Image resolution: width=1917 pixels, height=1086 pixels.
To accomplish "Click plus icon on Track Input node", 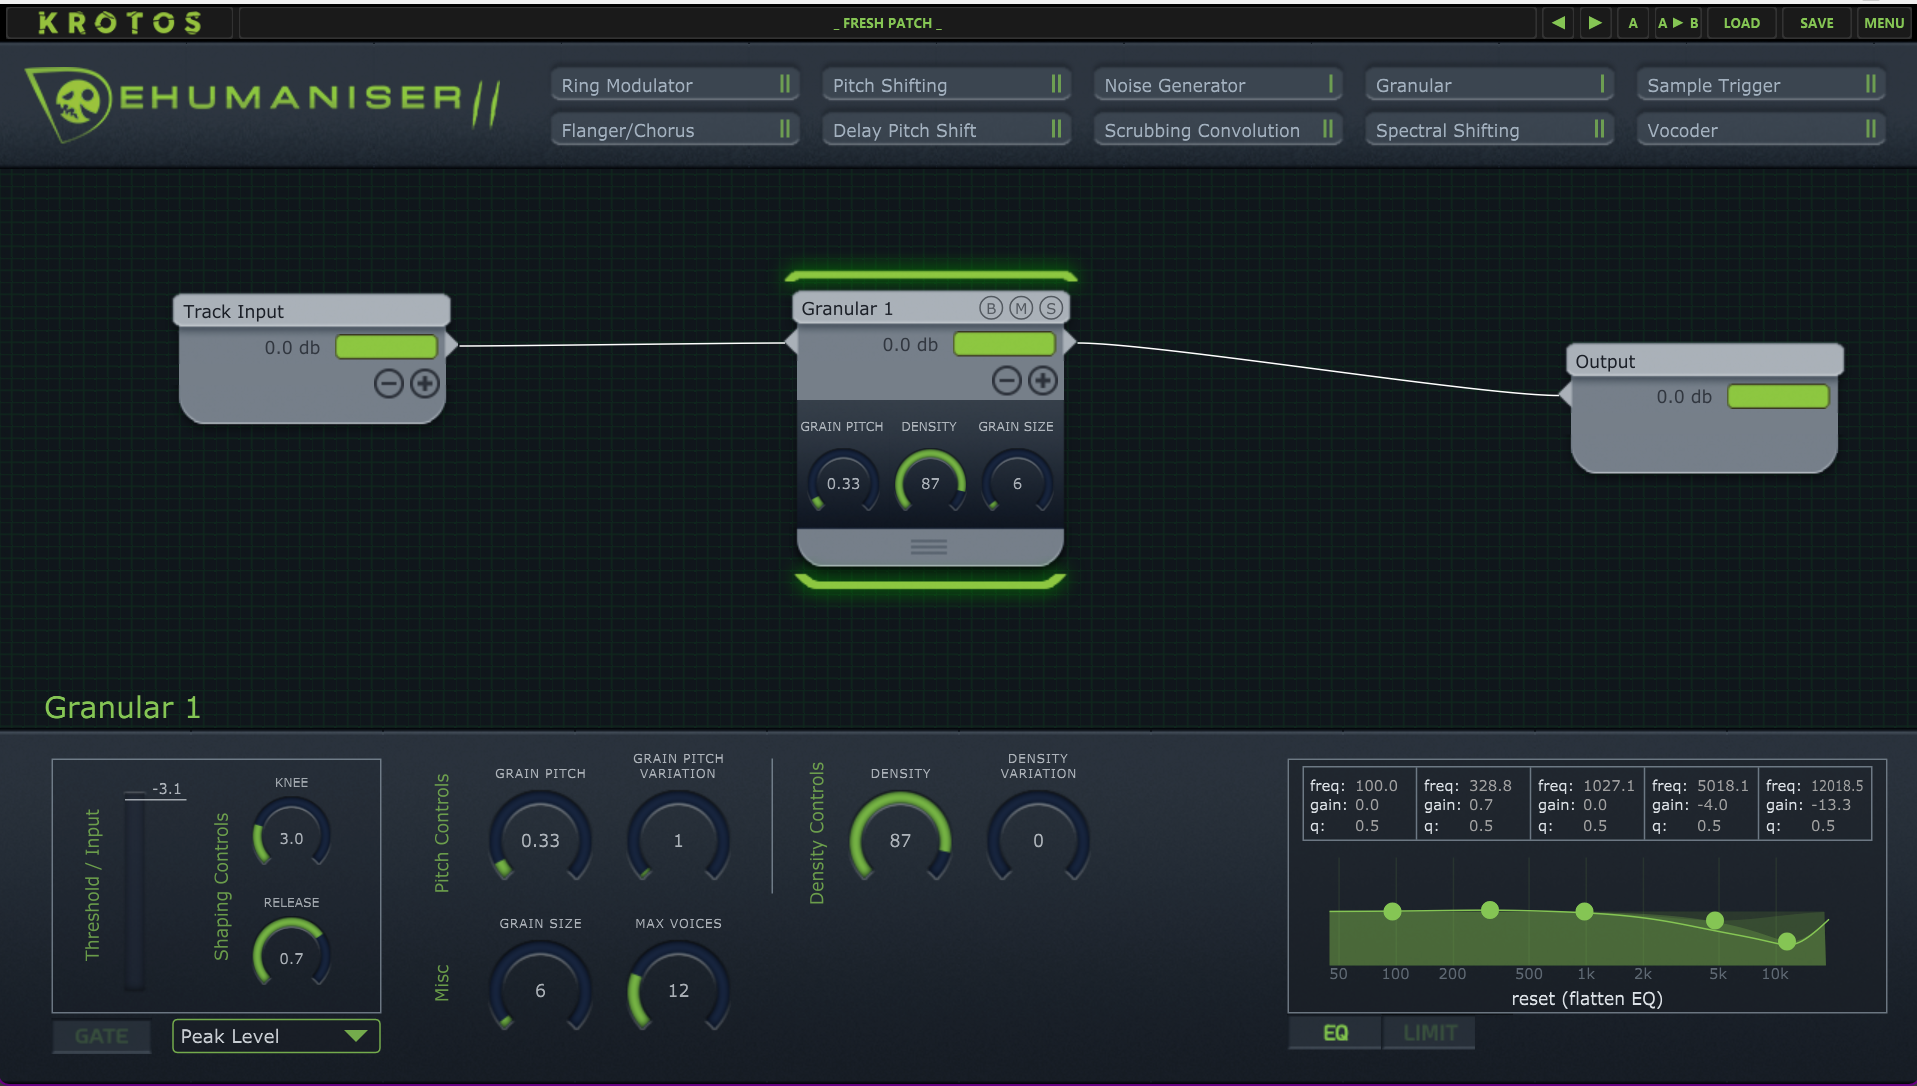I will coord(425,383).
